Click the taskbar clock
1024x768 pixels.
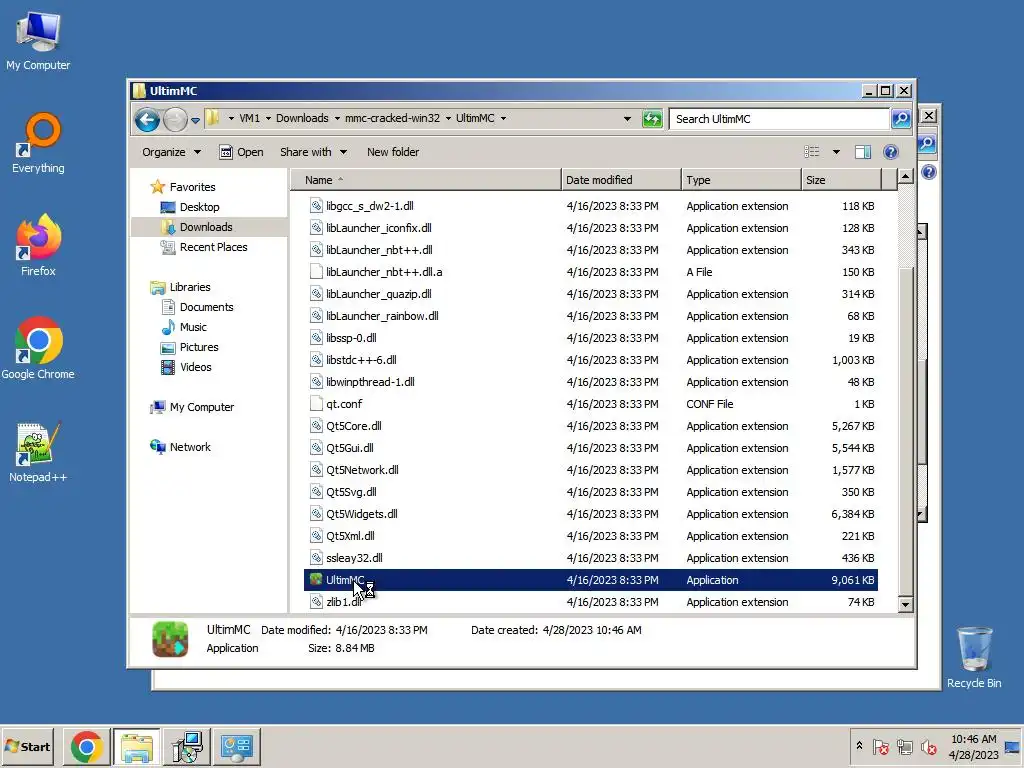coord(973,747)
